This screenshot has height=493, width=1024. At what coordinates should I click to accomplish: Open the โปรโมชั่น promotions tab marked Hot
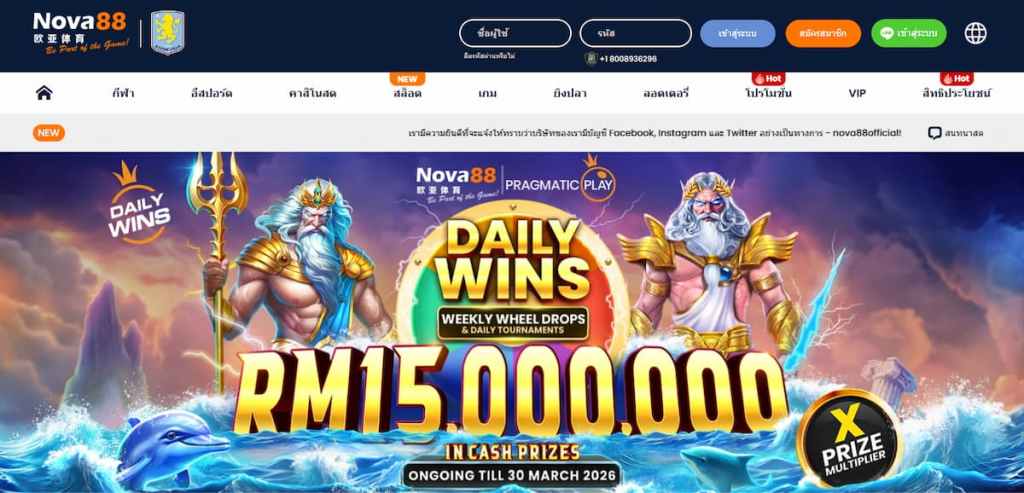pos(768,93)
